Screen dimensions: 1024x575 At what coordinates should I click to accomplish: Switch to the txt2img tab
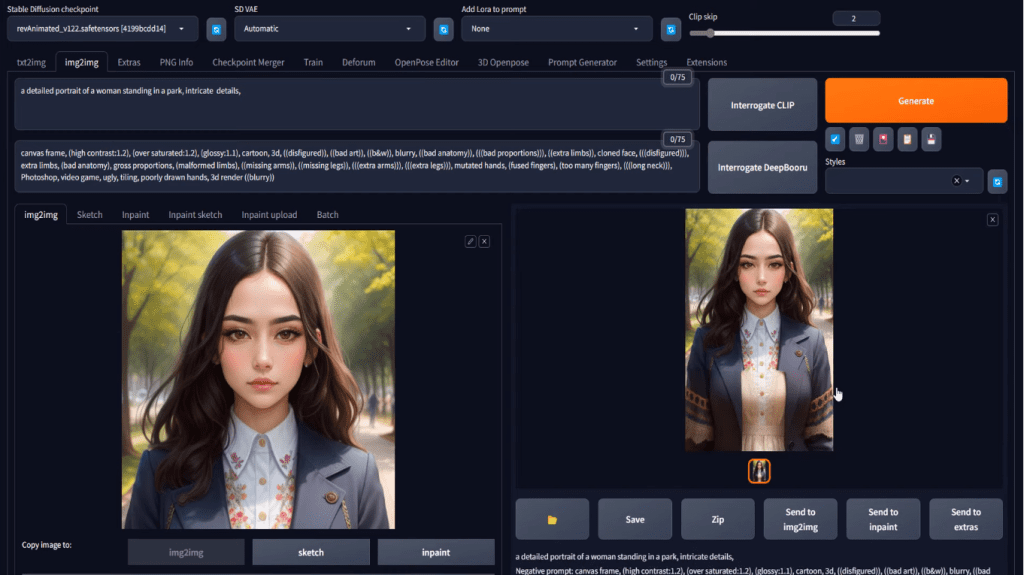point(32,62)
